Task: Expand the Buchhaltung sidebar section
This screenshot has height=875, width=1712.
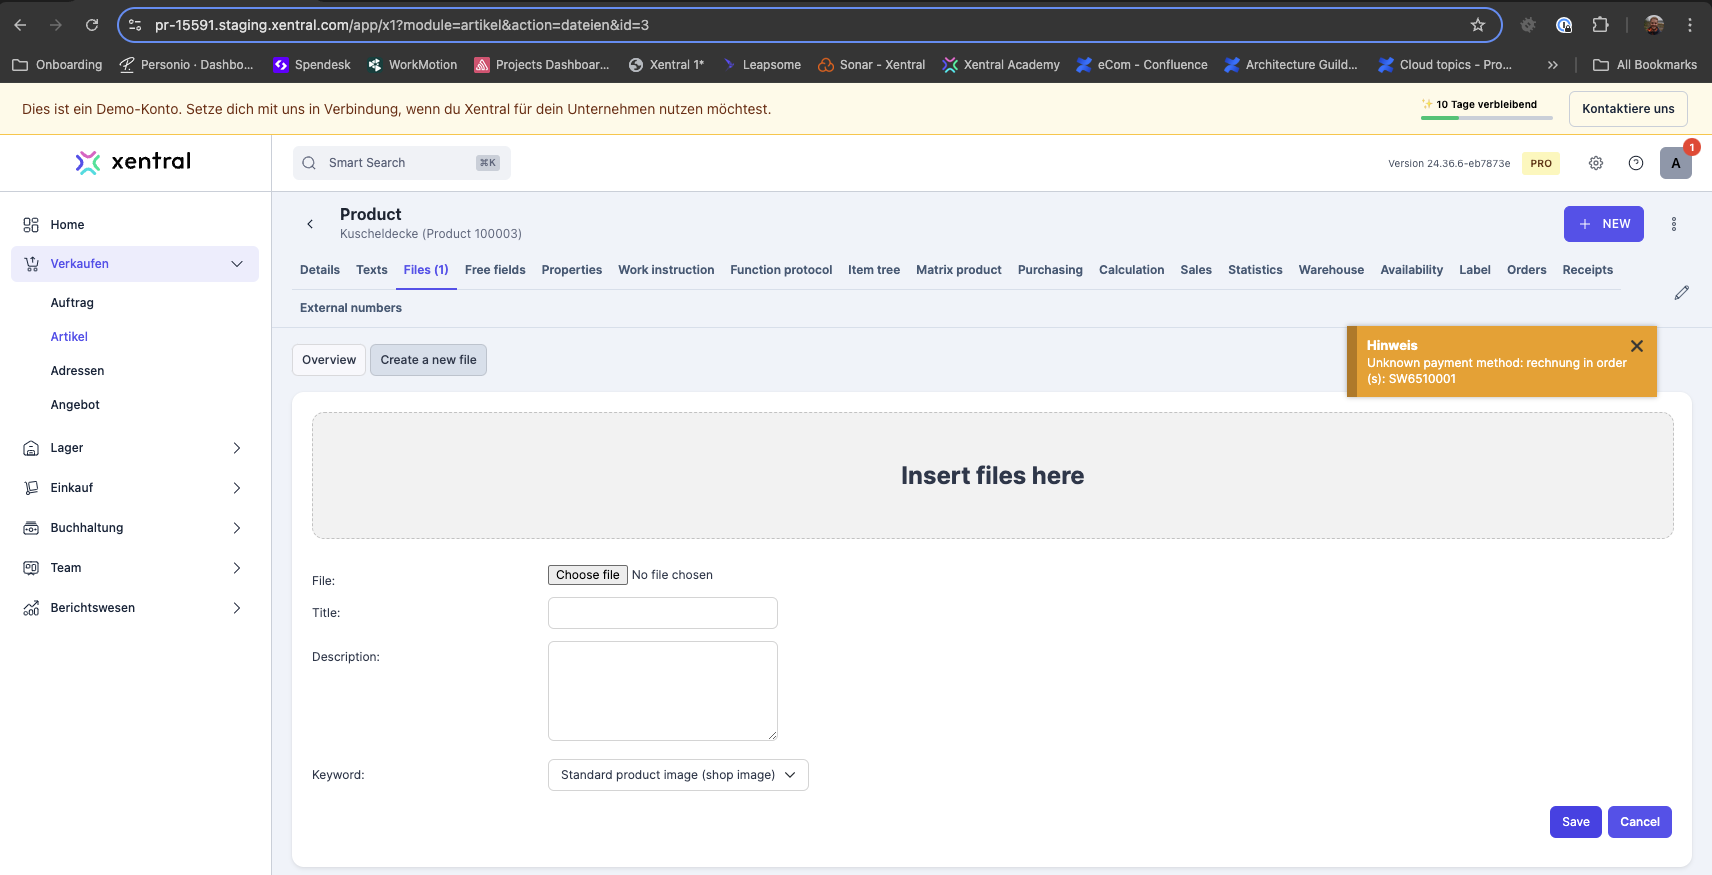Action: point(236,528)
